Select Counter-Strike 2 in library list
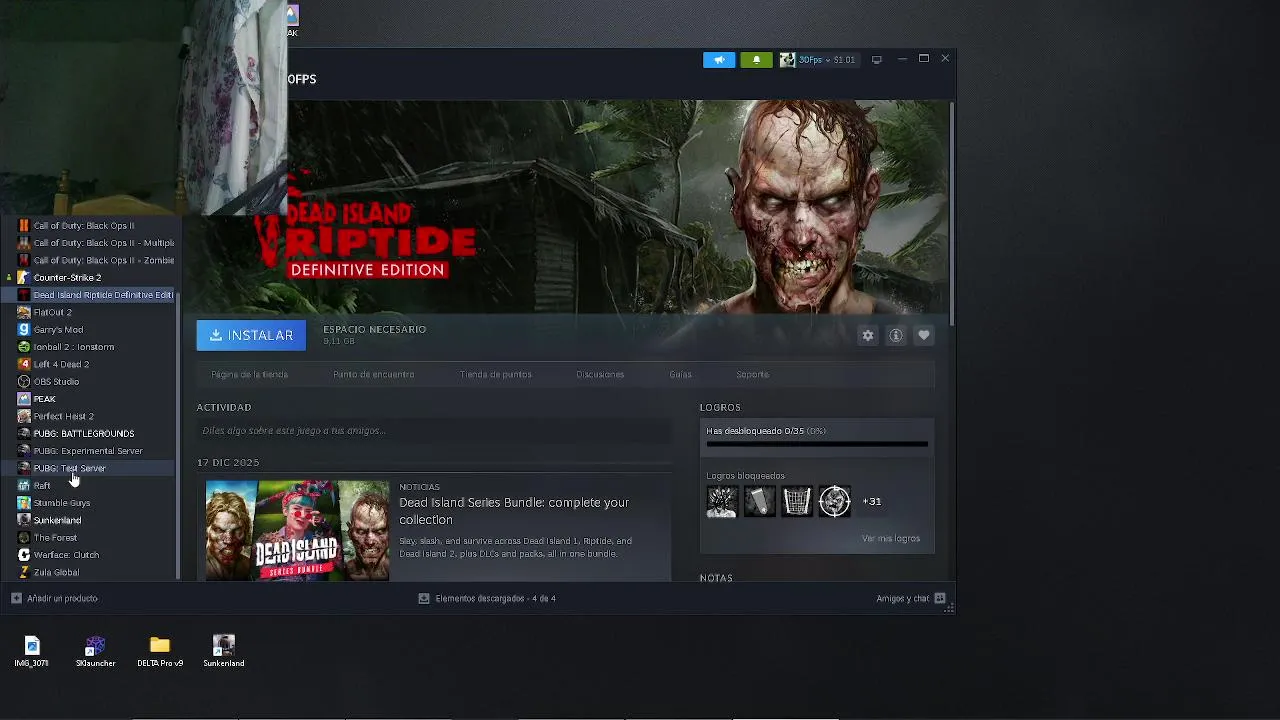 pos(67,278)
